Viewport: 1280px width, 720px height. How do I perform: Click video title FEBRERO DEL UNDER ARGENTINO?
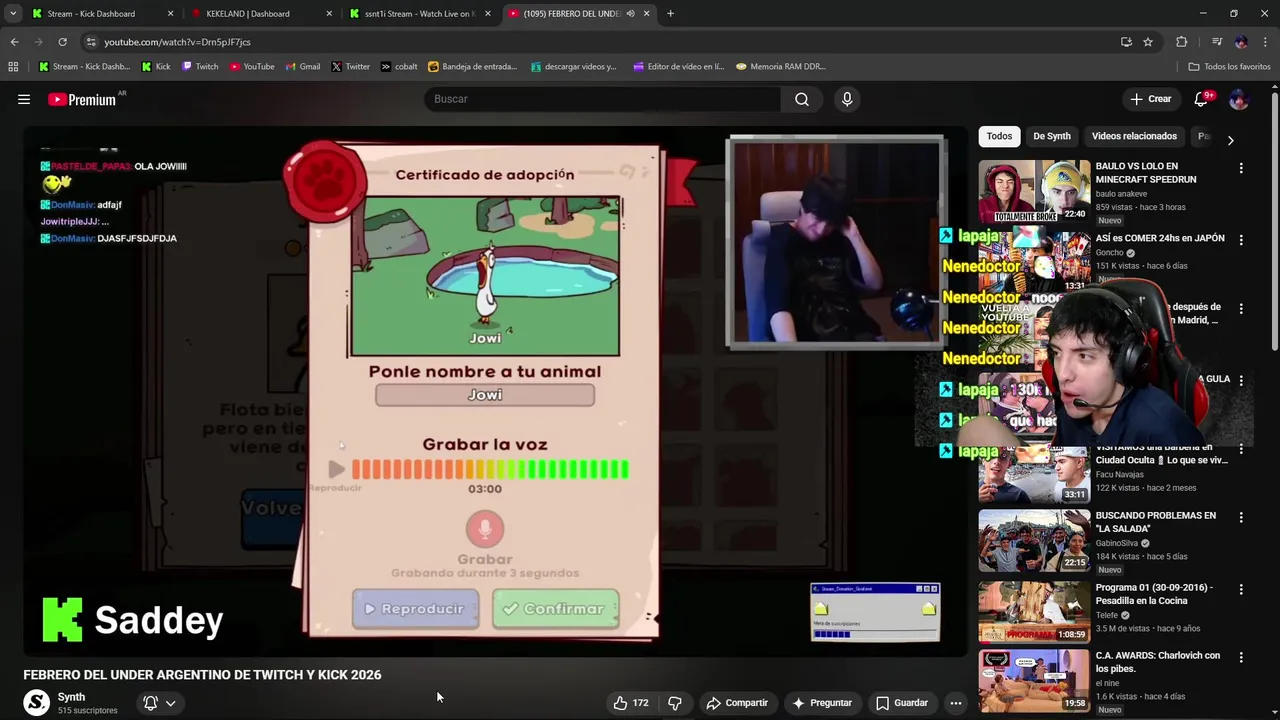[202, 675]
